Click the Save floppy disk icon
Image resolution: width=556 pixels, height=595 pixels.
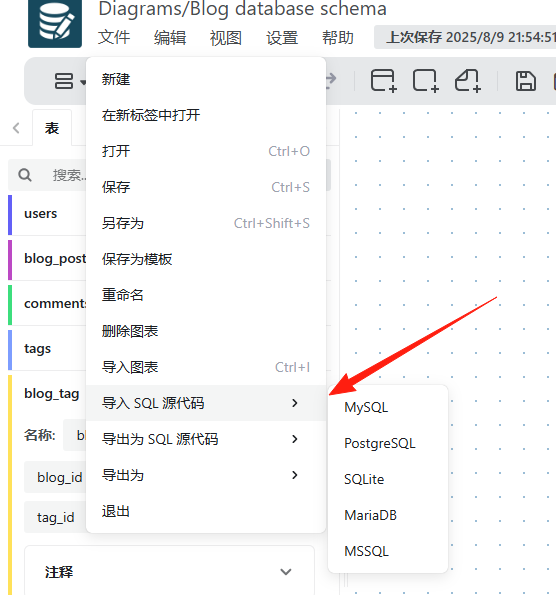[526, 81]
